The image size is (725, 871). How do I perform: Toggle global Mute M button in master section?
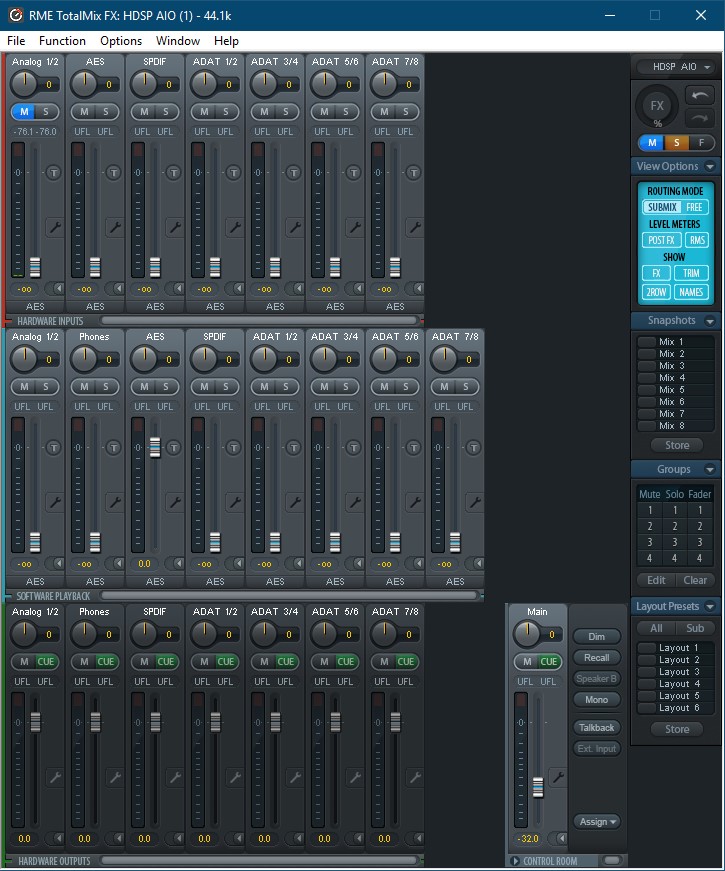click(x=652, y=143)
